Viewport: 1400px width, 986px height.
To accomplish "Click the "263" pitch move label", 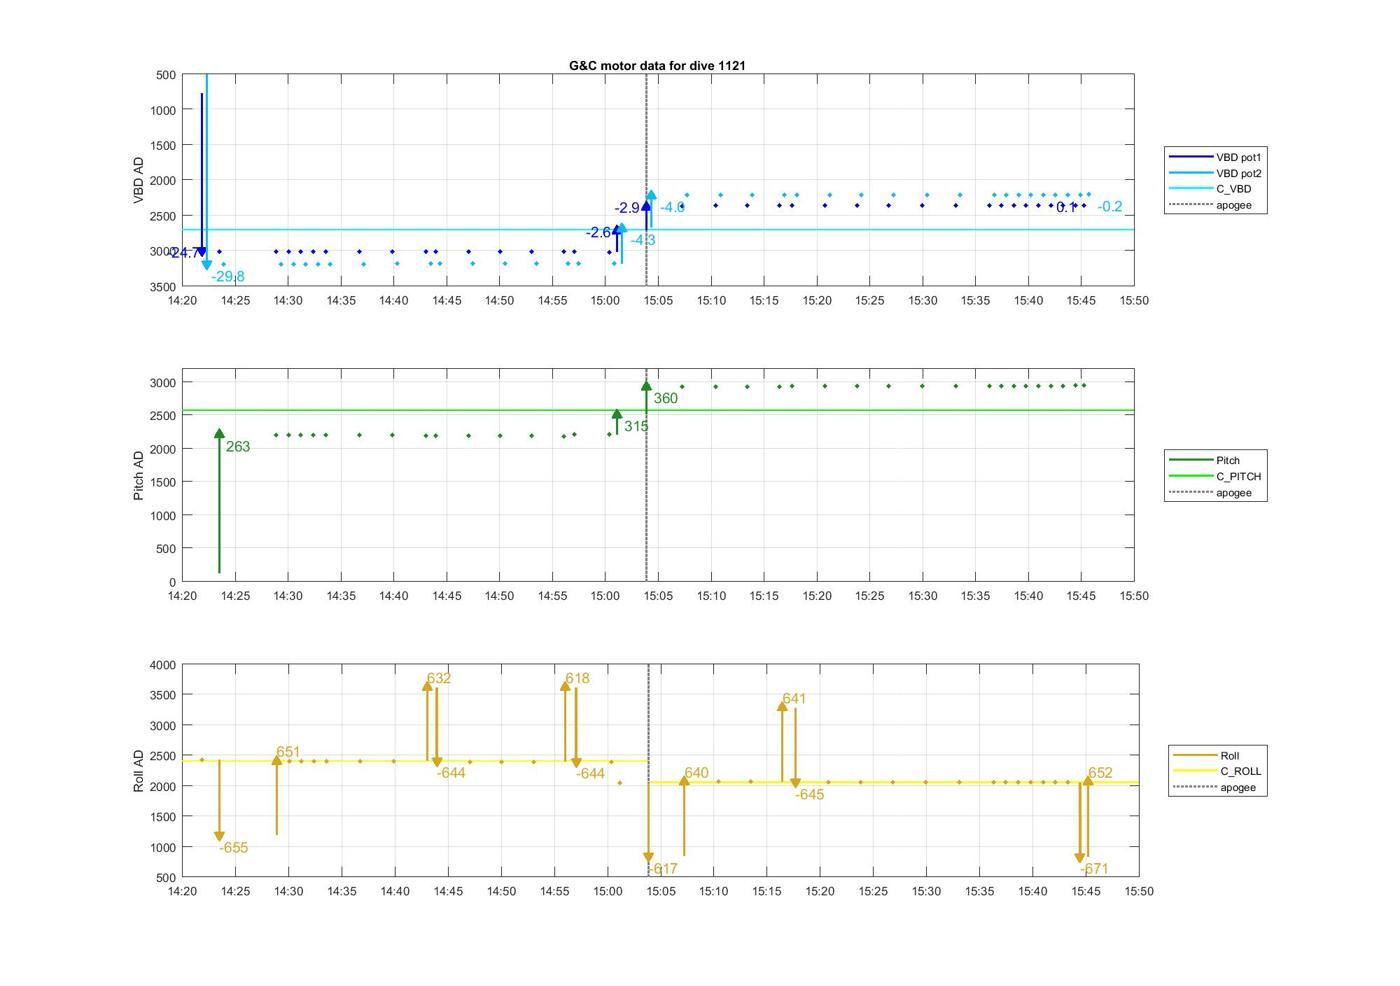I will (238, 447).
